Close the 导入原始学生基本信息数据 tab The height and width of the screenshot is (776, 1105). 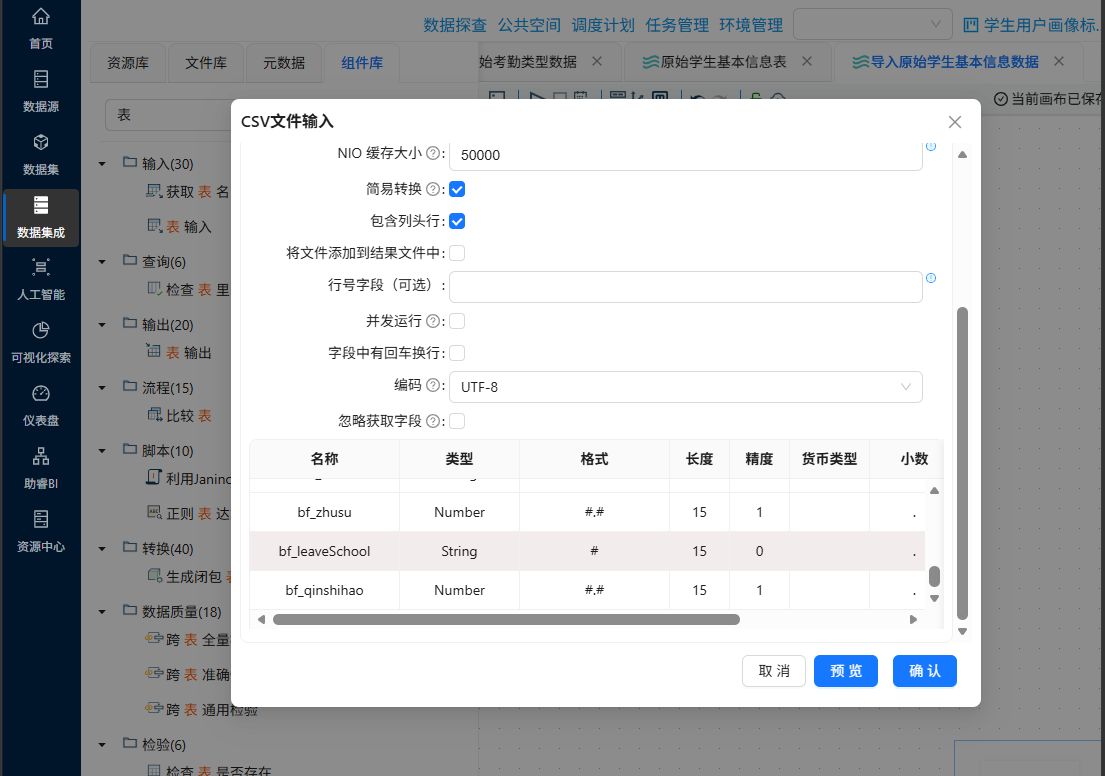1058,61
